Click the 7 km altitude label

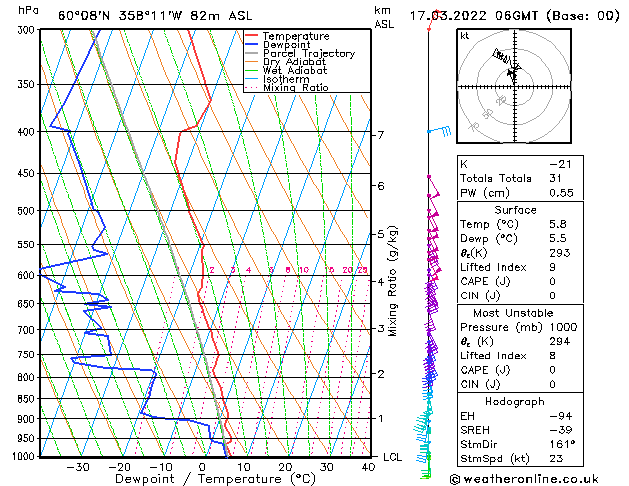[380, 135]
